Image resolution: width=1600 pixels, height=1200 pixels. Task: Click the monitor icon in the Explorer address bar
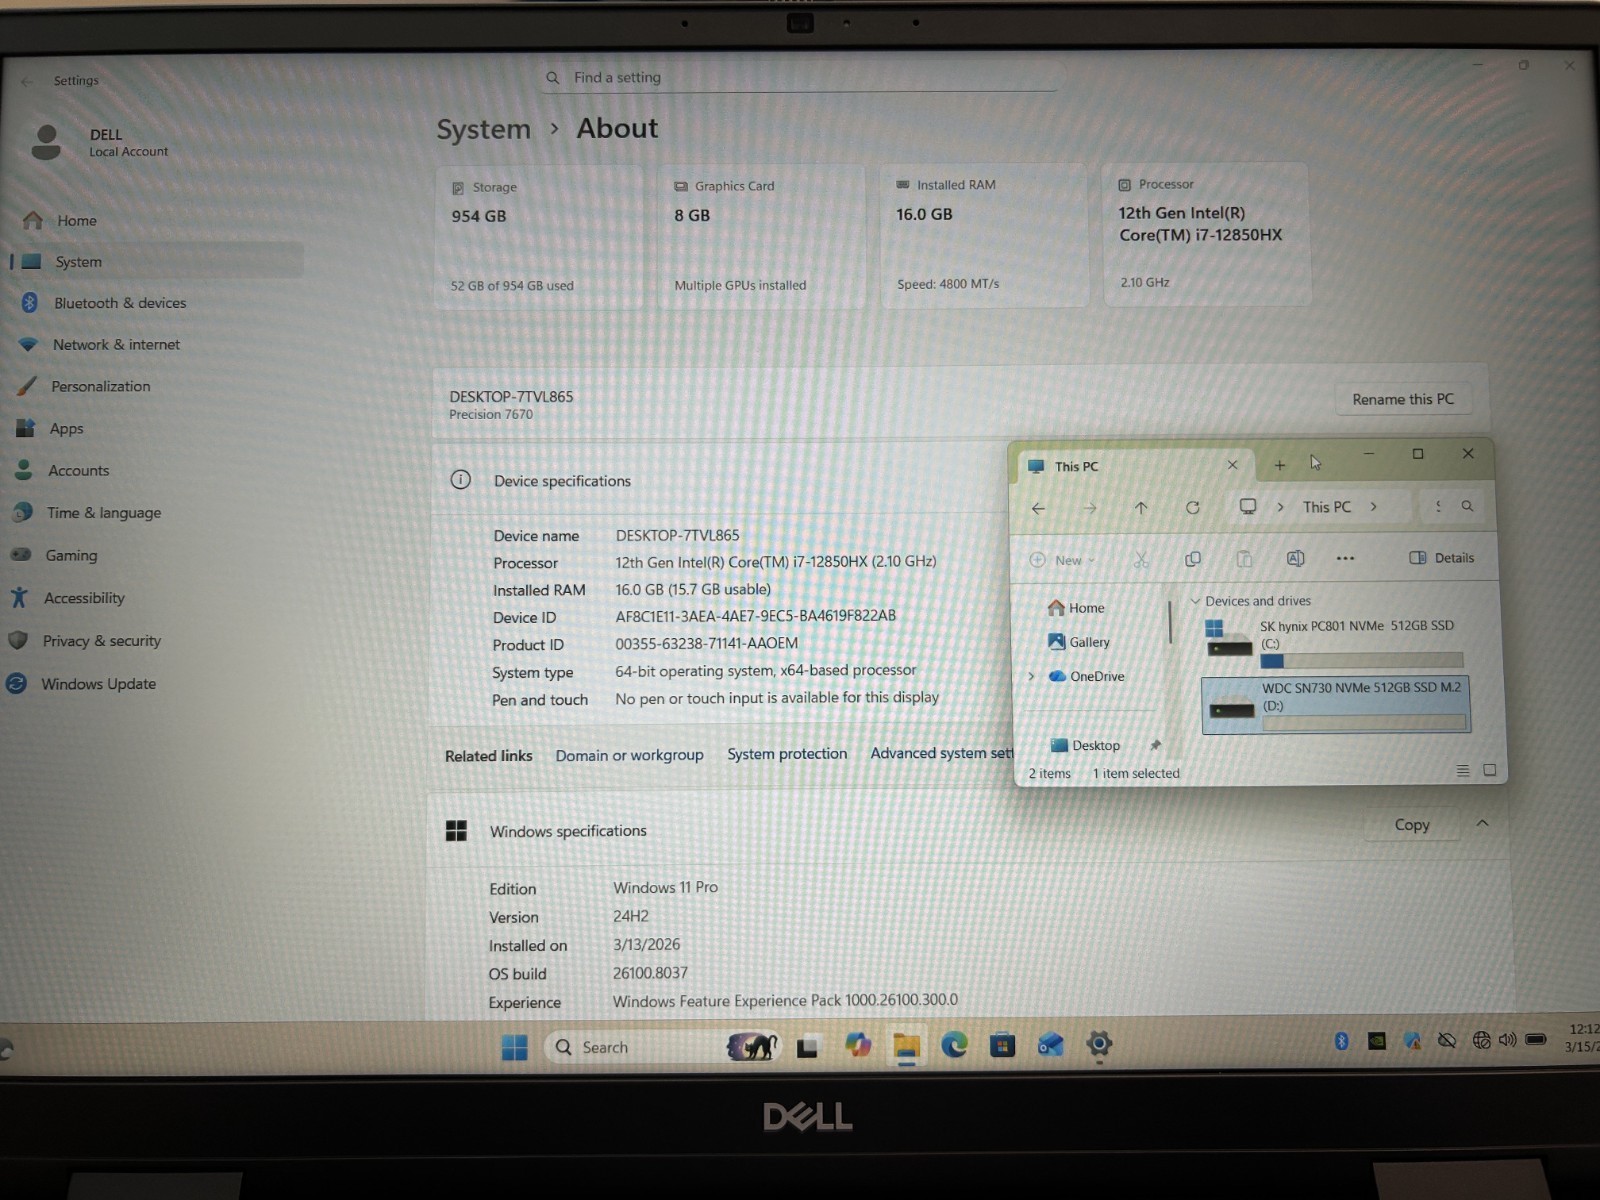click(x=1248, y=506)
